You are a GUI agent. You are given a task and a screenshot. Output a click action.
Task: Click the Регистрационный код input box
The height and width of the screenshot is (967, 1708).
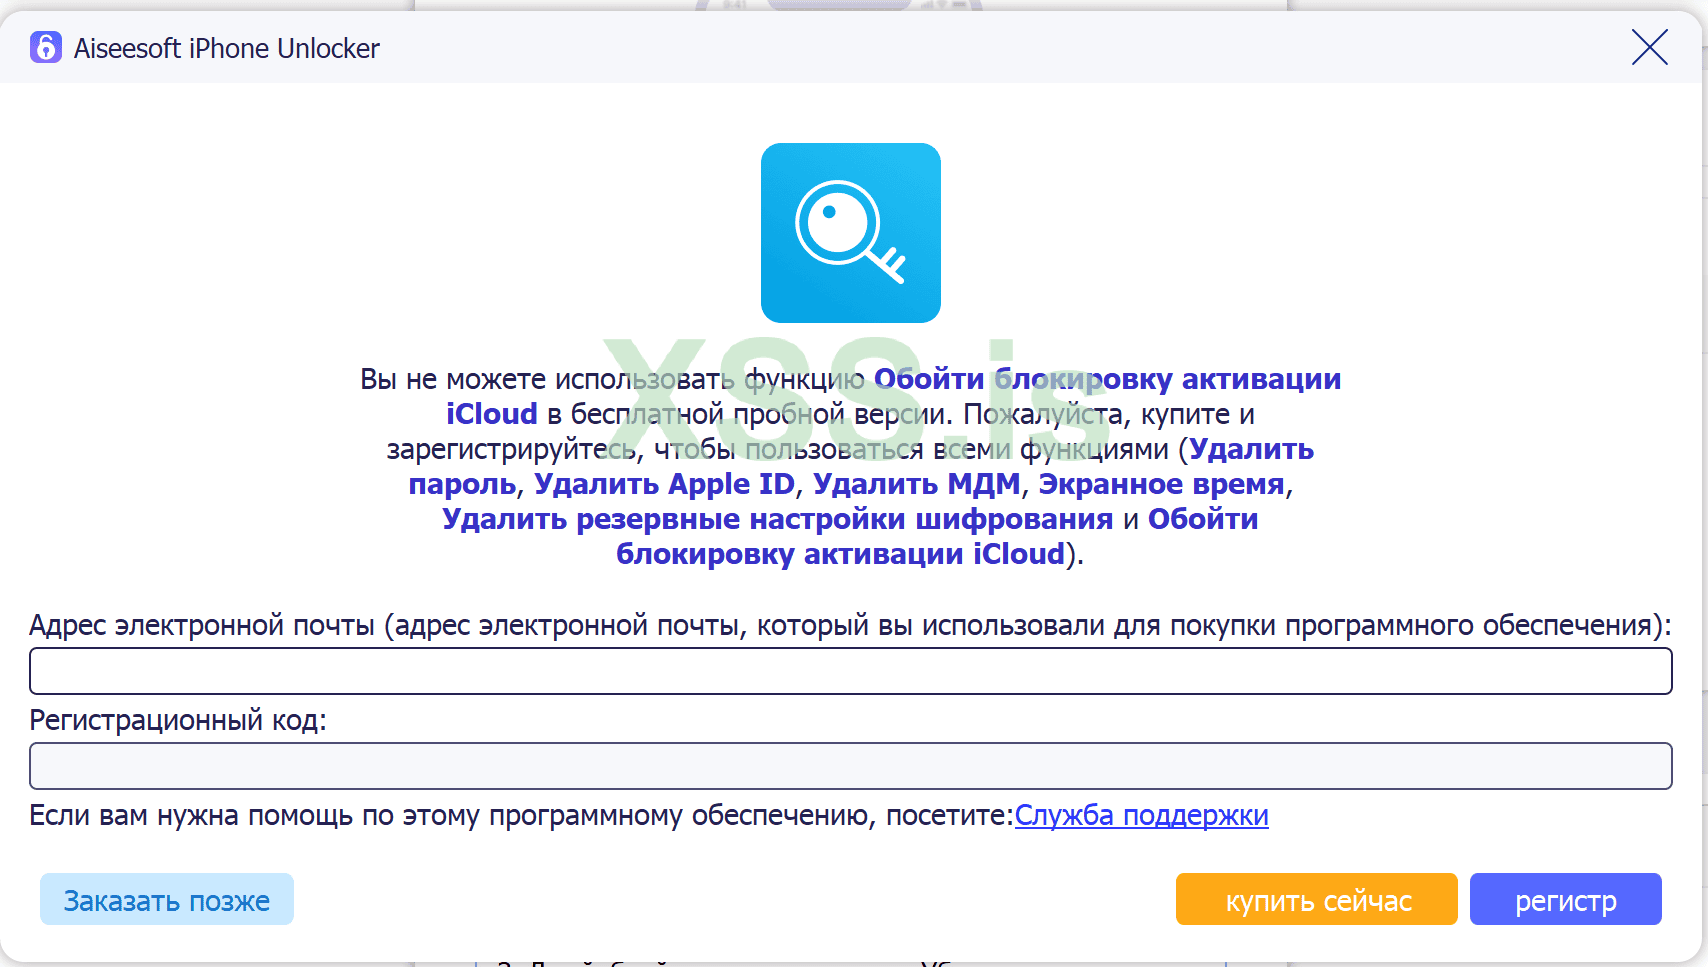point(850,765)
